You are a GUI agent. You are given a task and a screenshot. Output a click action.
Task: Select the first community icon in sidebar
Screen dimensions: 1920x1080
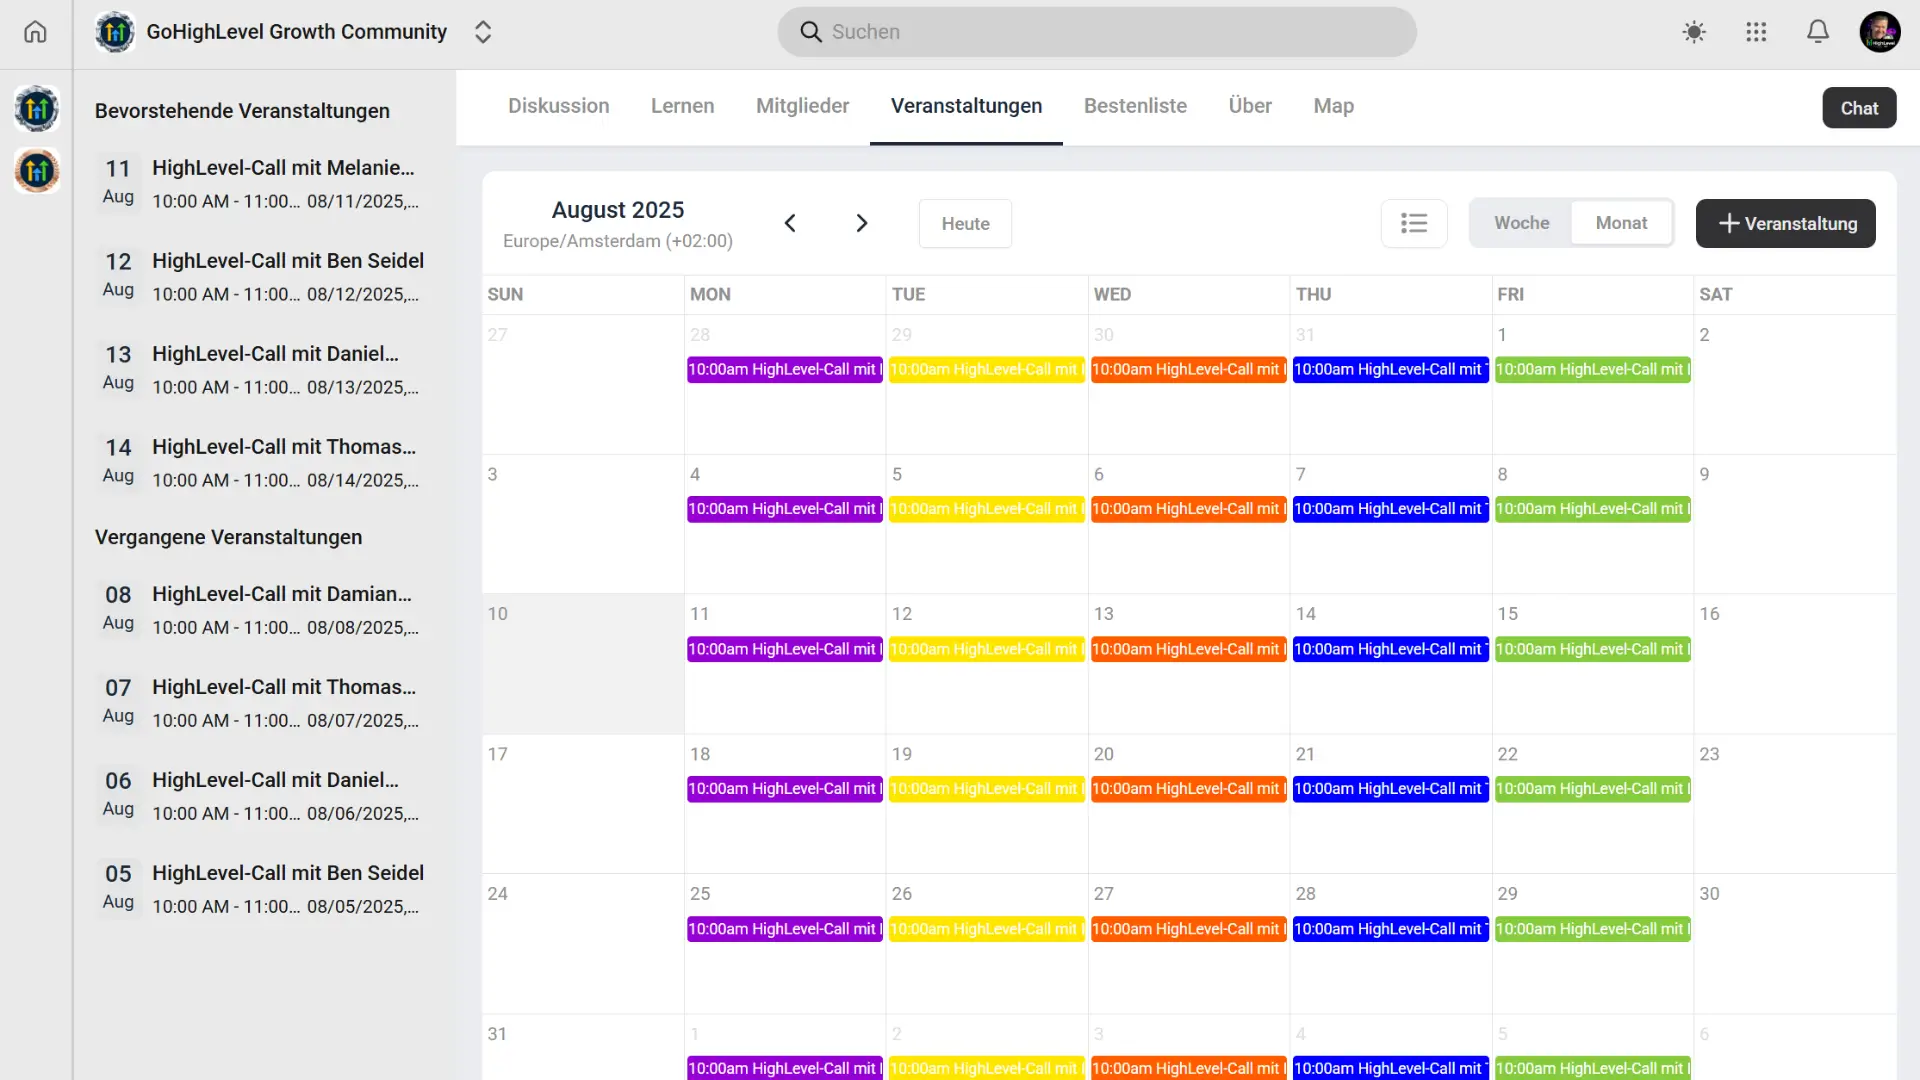pos(36,109)
